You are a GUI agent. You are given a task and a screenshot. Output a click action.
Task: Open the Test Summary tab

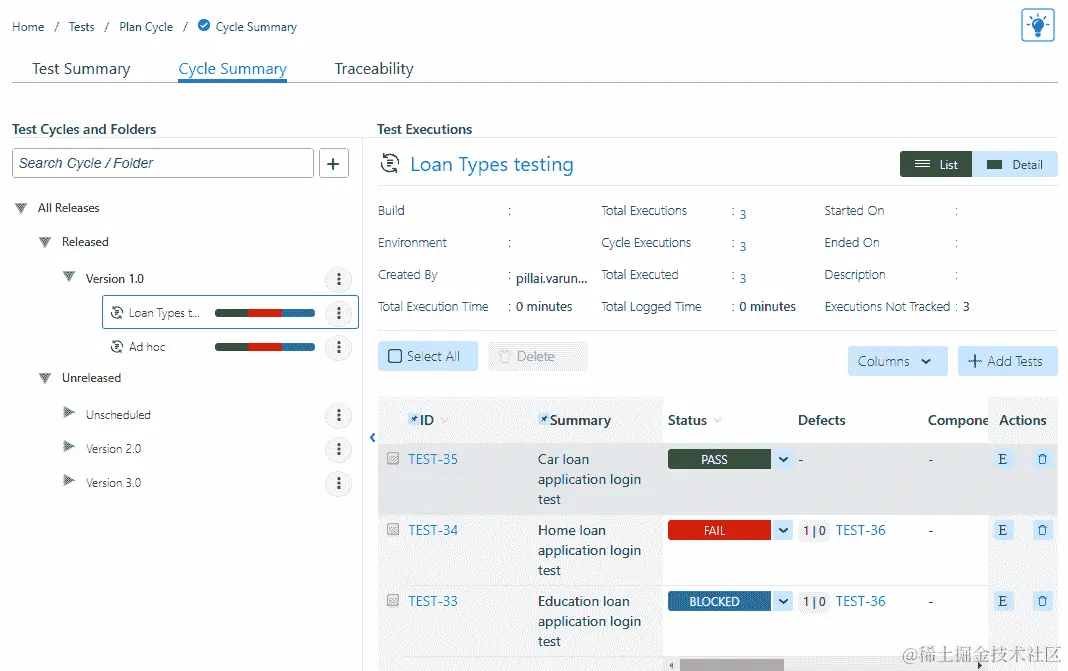coord(81,69)
